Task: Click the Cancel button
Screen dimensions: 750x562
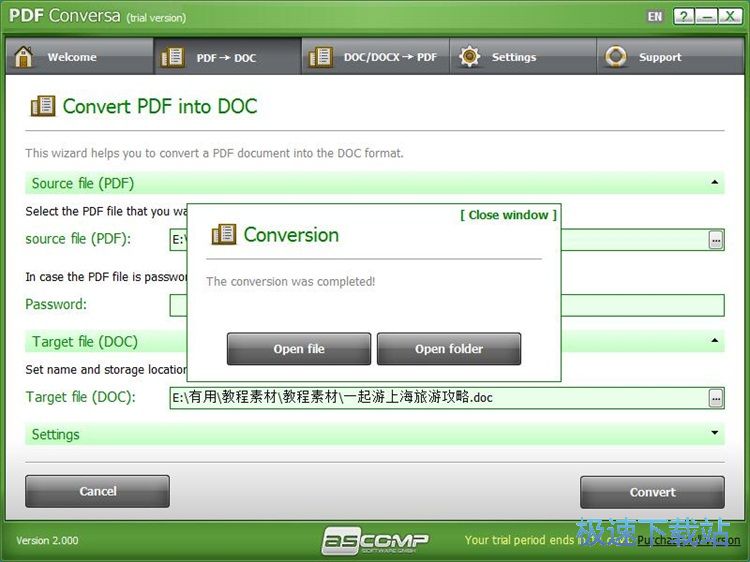Action: pyautogui.click(x=98, y=491)
